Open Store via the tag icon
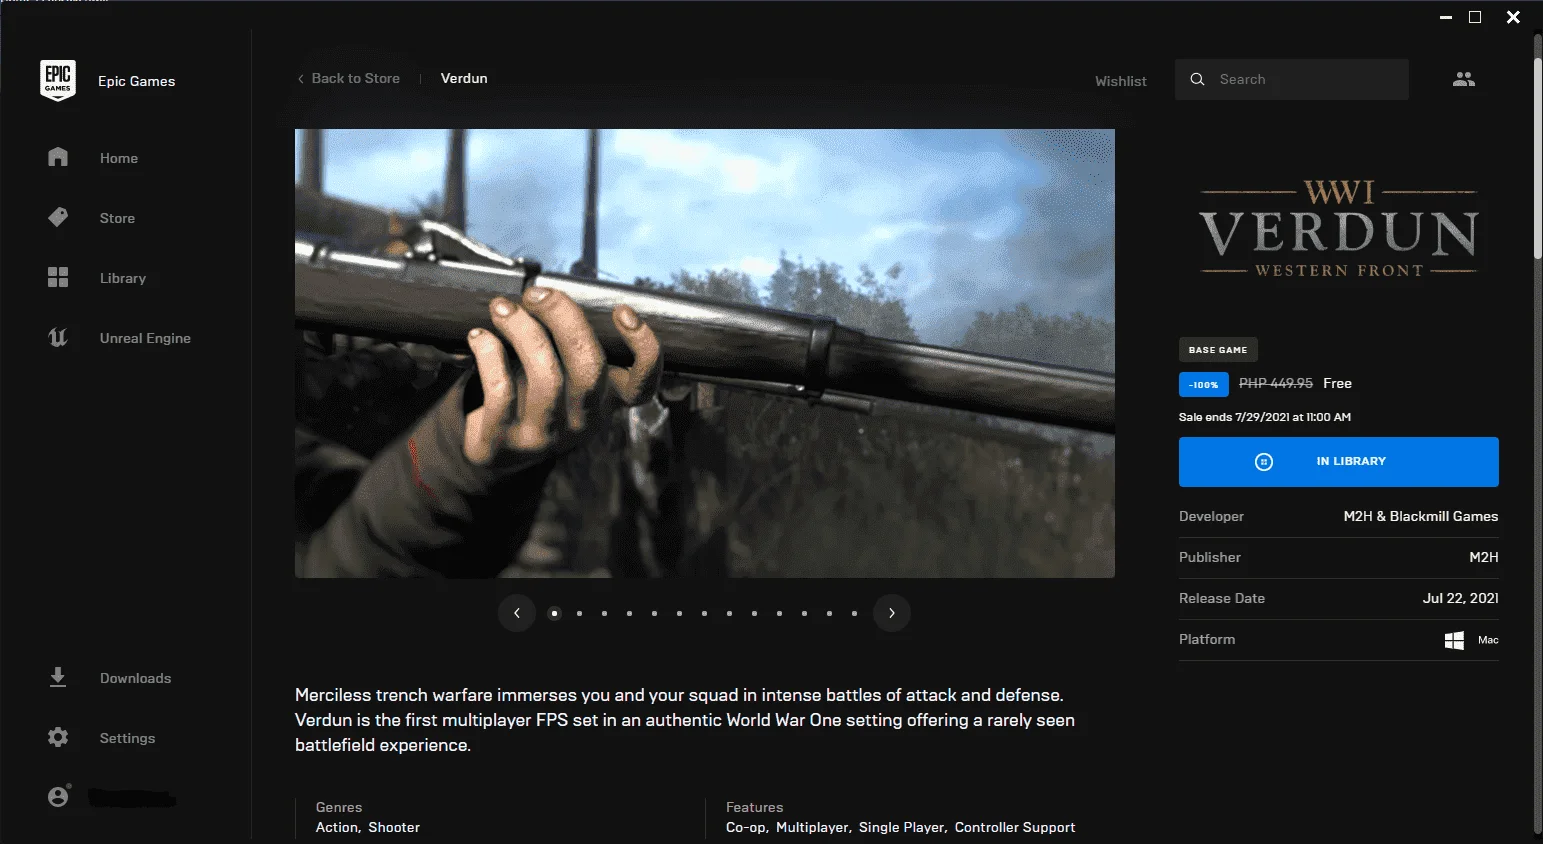The height and width of the screenshot is (844, 1543). [x=58, y=217]
